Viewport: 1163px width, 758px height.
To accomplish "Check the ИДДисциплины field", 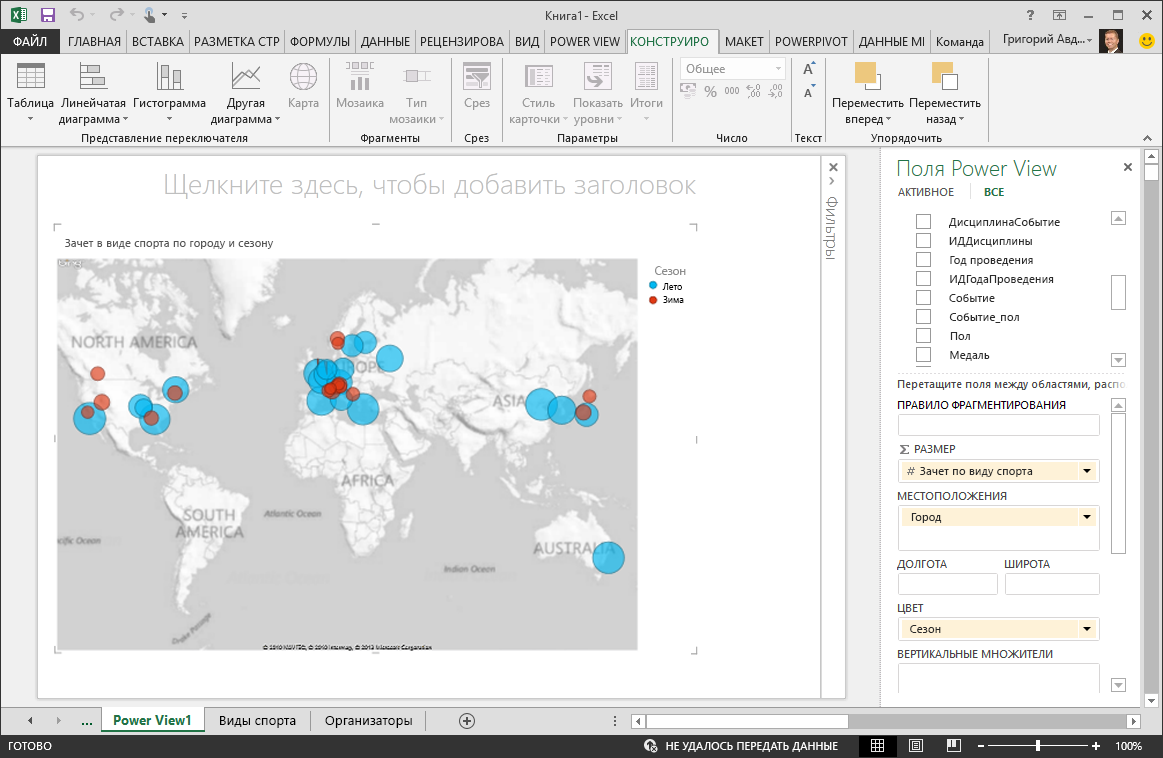I will click(923, 240).
